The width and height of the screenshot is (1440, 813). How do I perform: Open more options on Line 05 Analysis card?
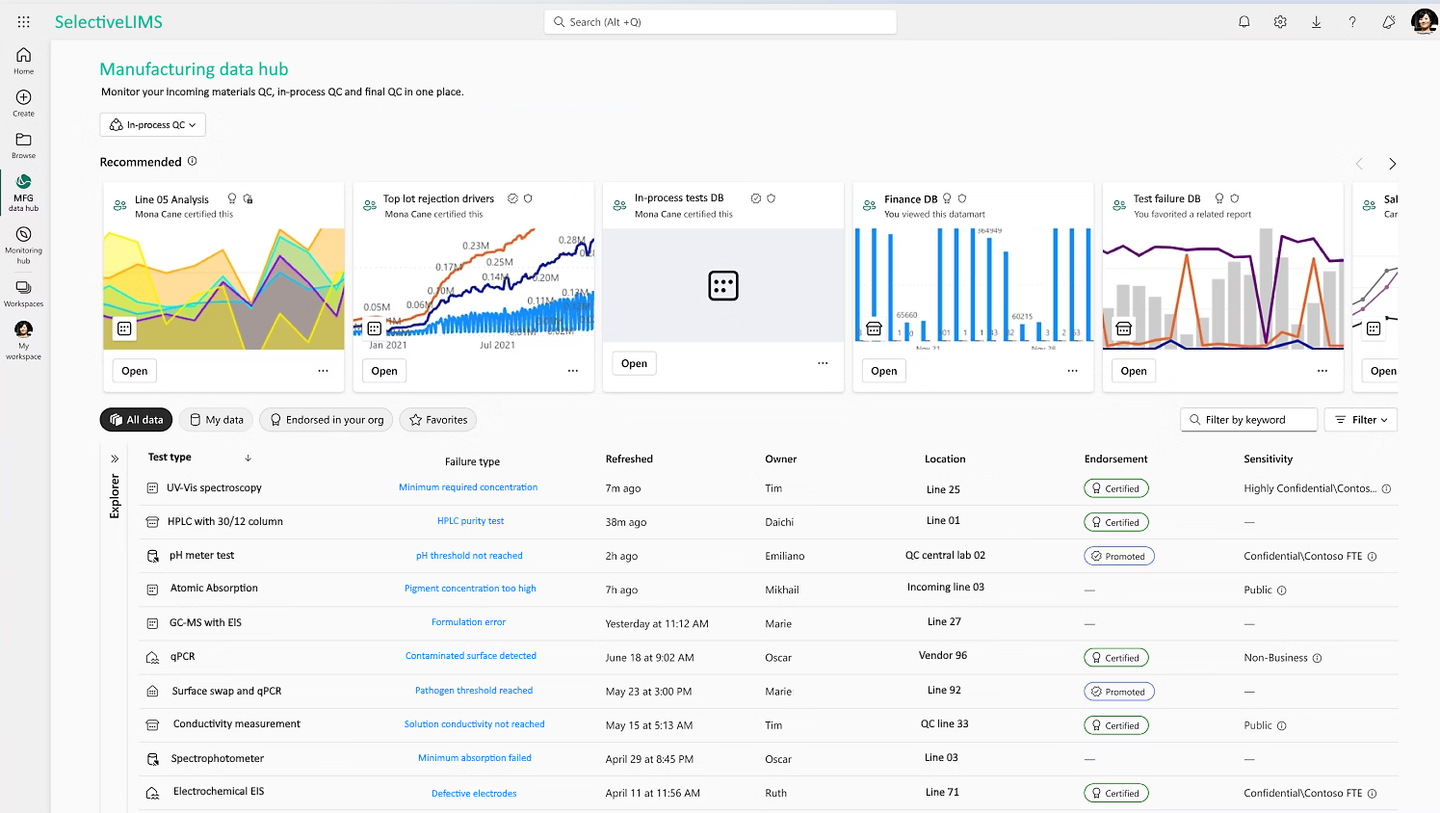pyautogui.click(x=323, y=371)
